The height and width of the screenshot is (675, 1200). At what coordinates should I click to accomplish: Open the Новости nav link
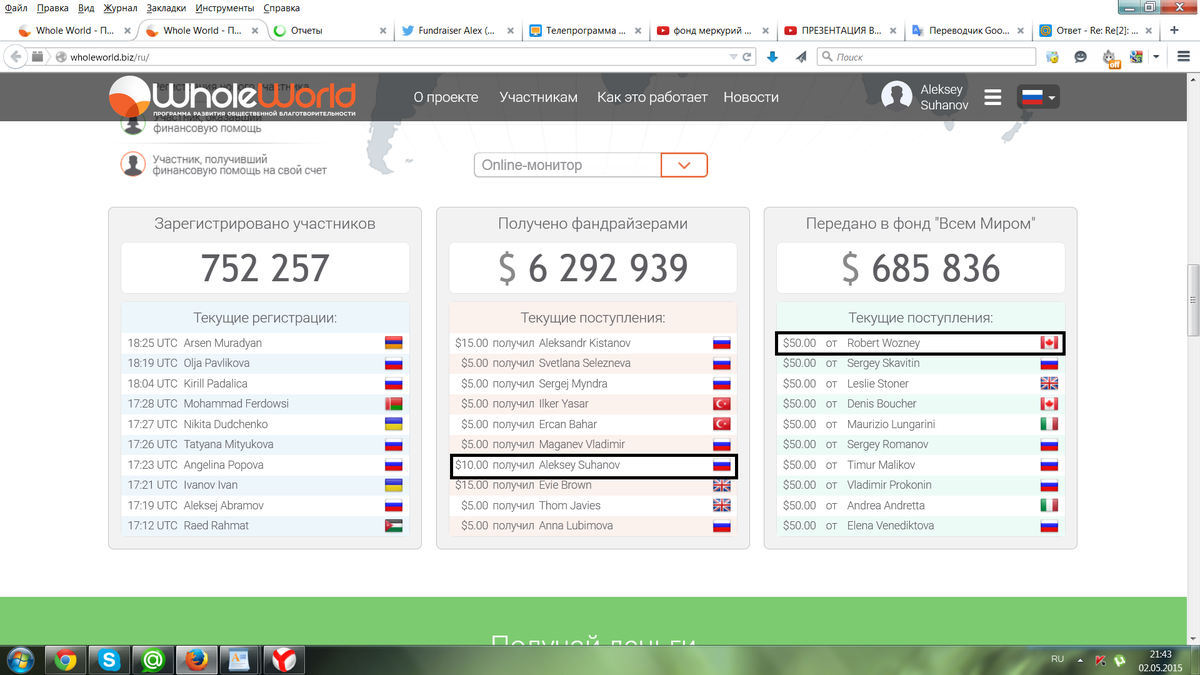pos(751,97)
